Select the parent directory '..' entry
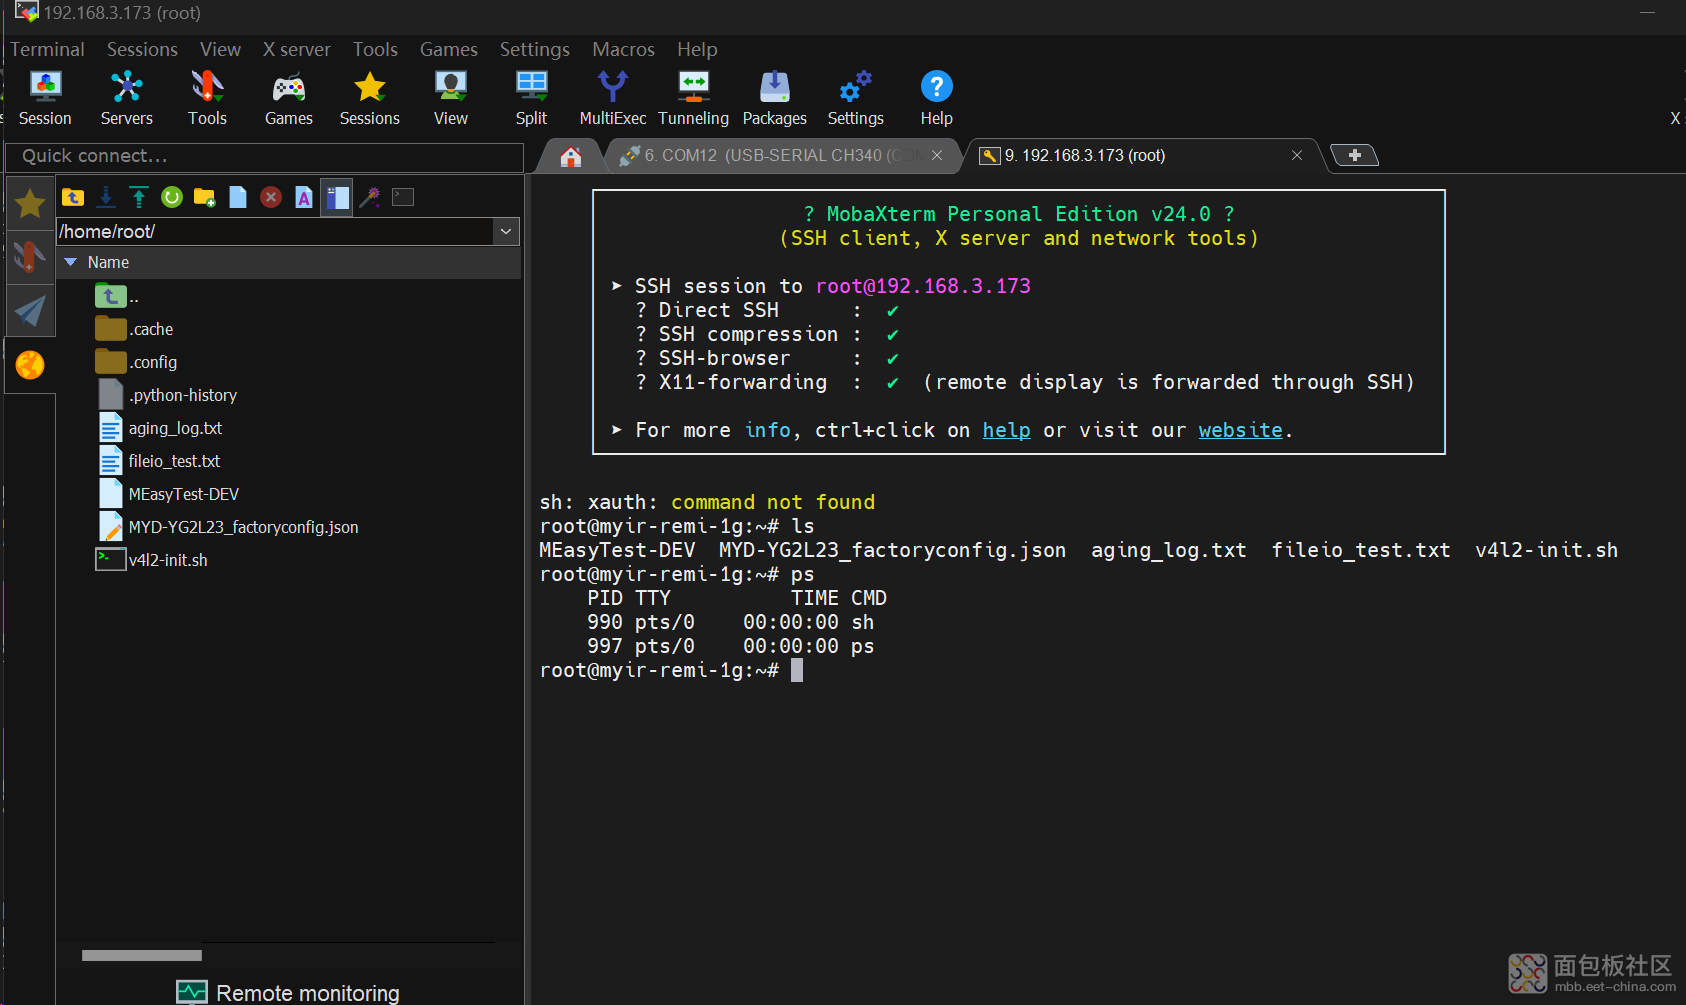The width and height of the screenshot is (1686, 1005). [x=117, y=296]
